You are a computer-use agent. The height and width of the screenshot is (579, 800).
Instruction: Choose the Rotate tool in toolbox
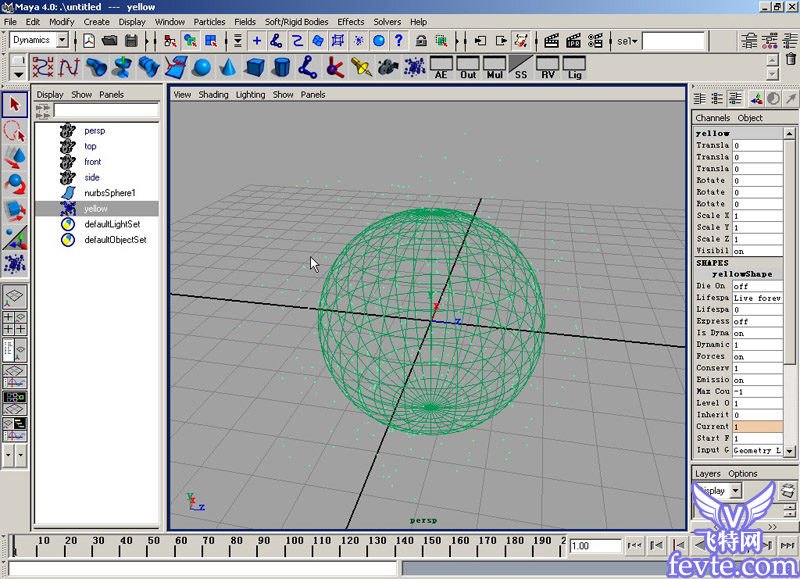(14, 184)
